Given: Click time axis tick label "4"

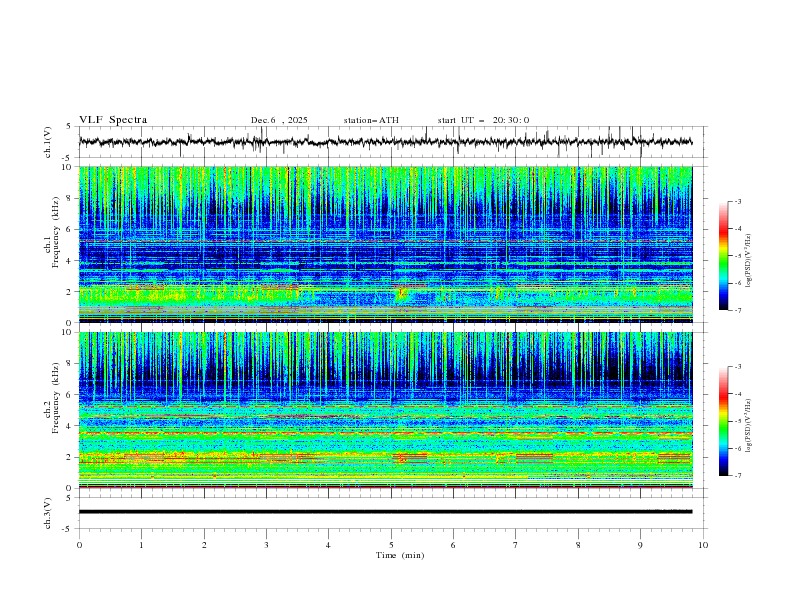Looking at the screenshot, I should (328, 545).
